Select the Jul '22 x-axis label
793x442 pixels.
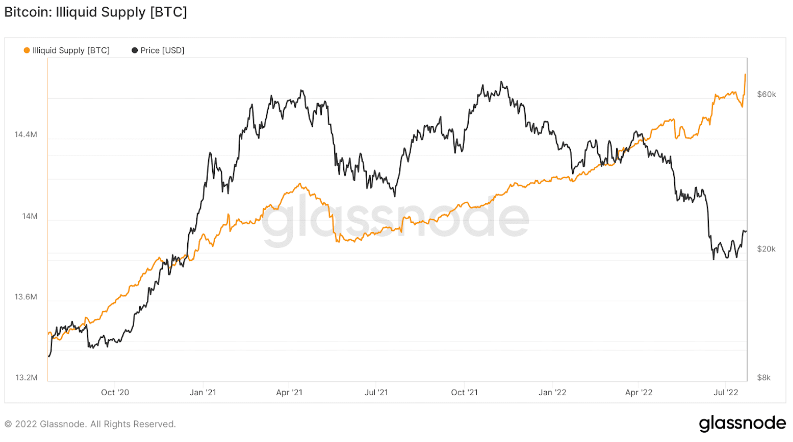[x=726, y=392]
